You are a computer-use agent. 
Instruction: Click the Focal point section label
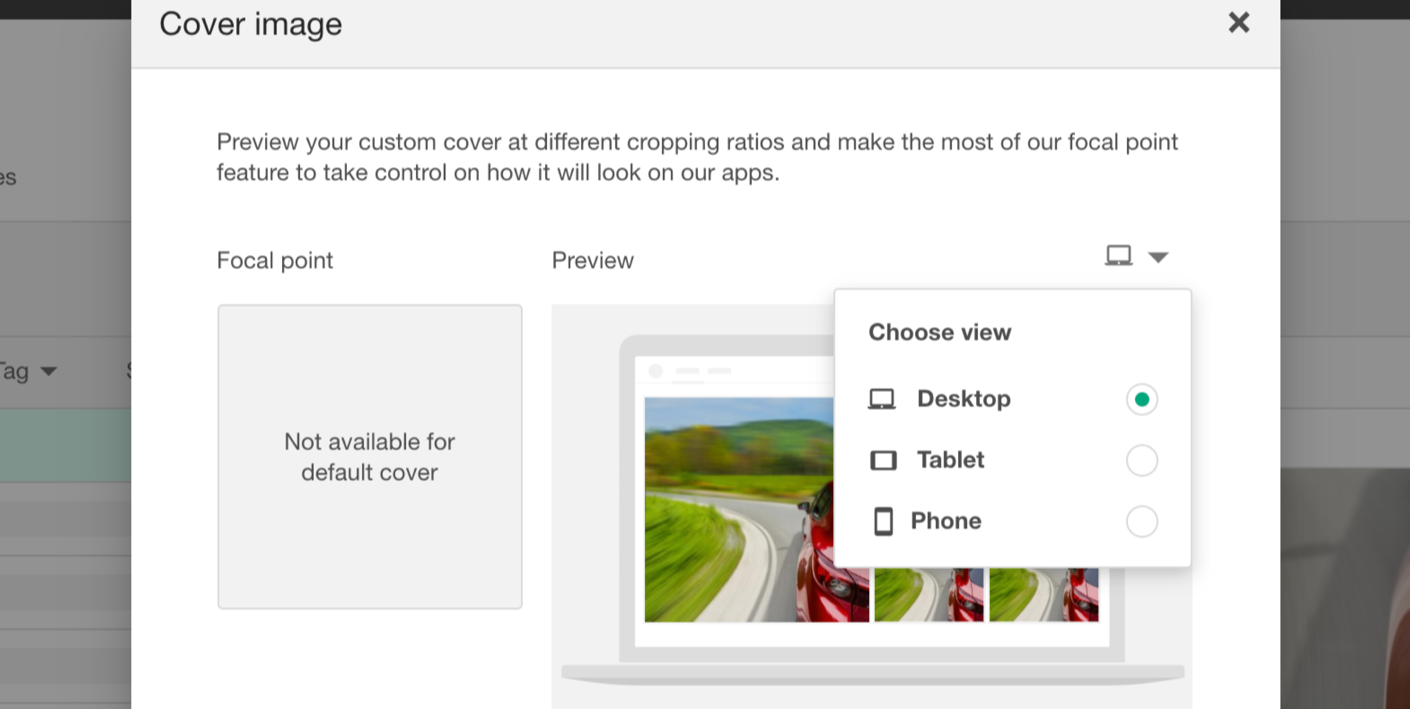pos(275,260)
